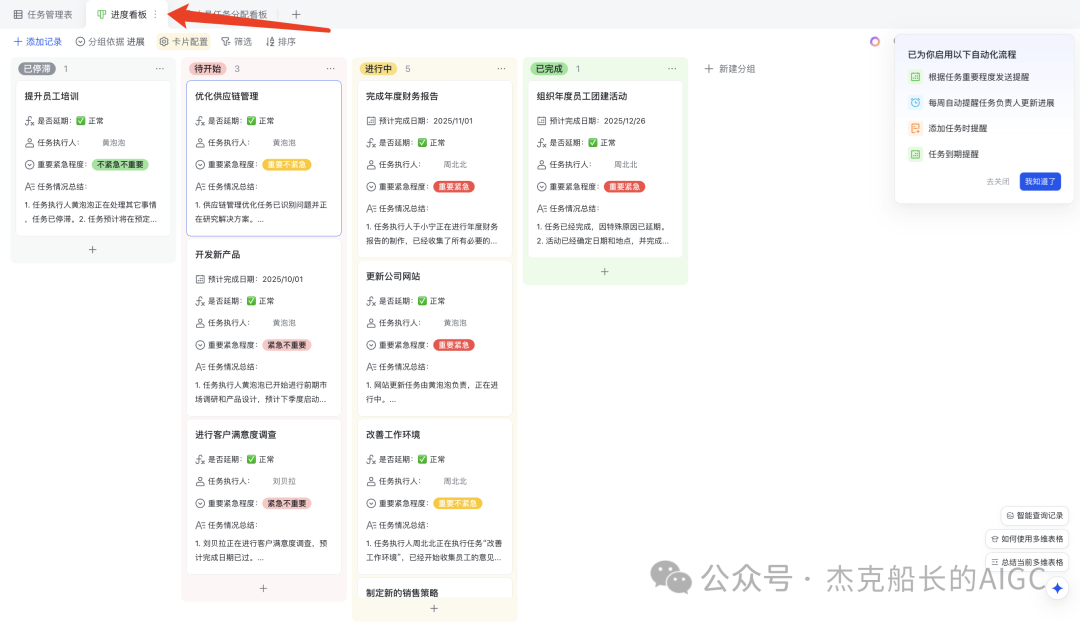1080x622 pixels.
Task: Click the purple circular icon near popup
Action: click(x=875, y=42)
